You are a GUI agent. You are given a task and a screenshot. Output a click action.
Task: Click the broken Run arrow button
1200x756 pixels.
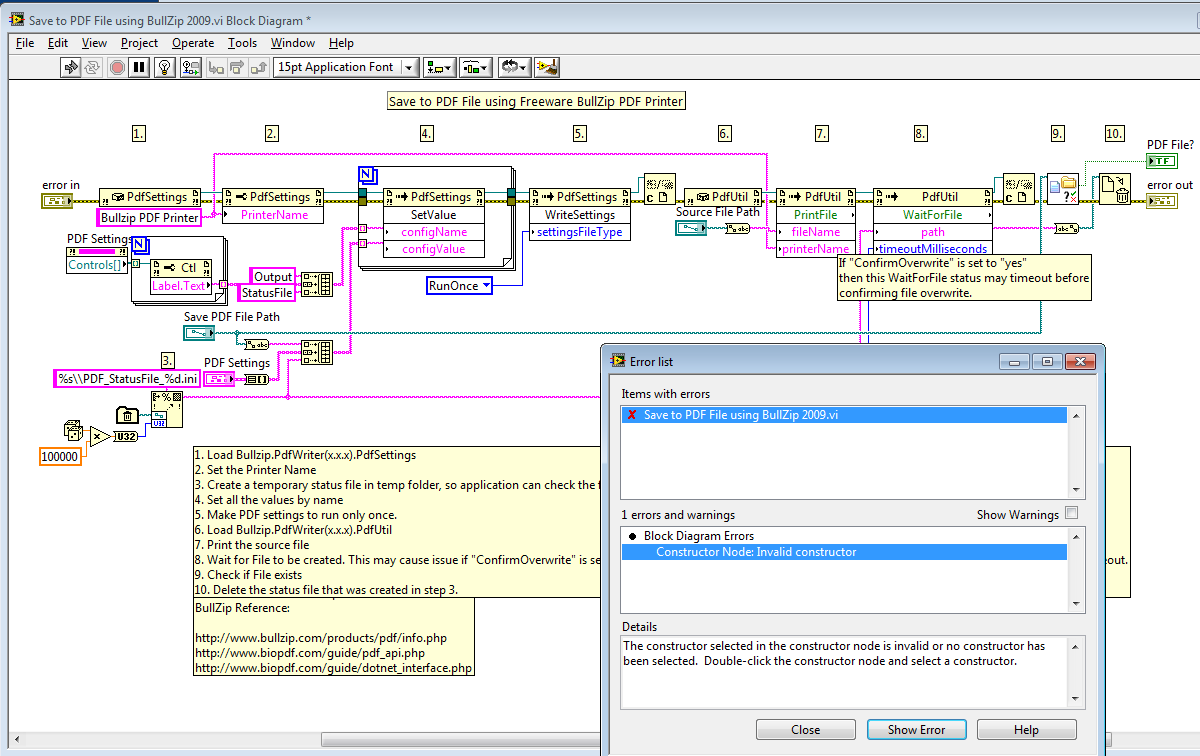tap(71, 67)
